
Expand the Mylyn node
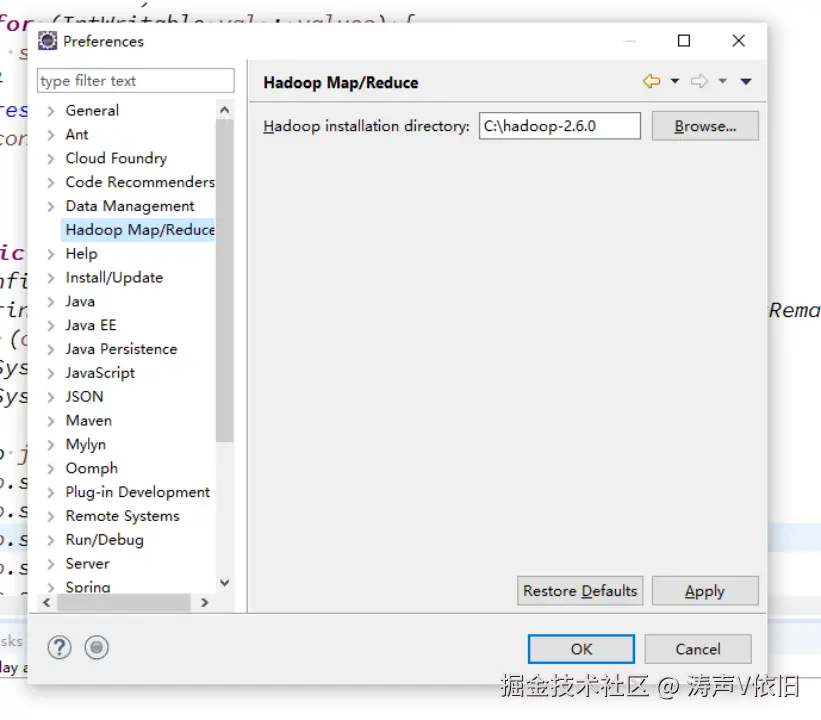click(50, 445)
